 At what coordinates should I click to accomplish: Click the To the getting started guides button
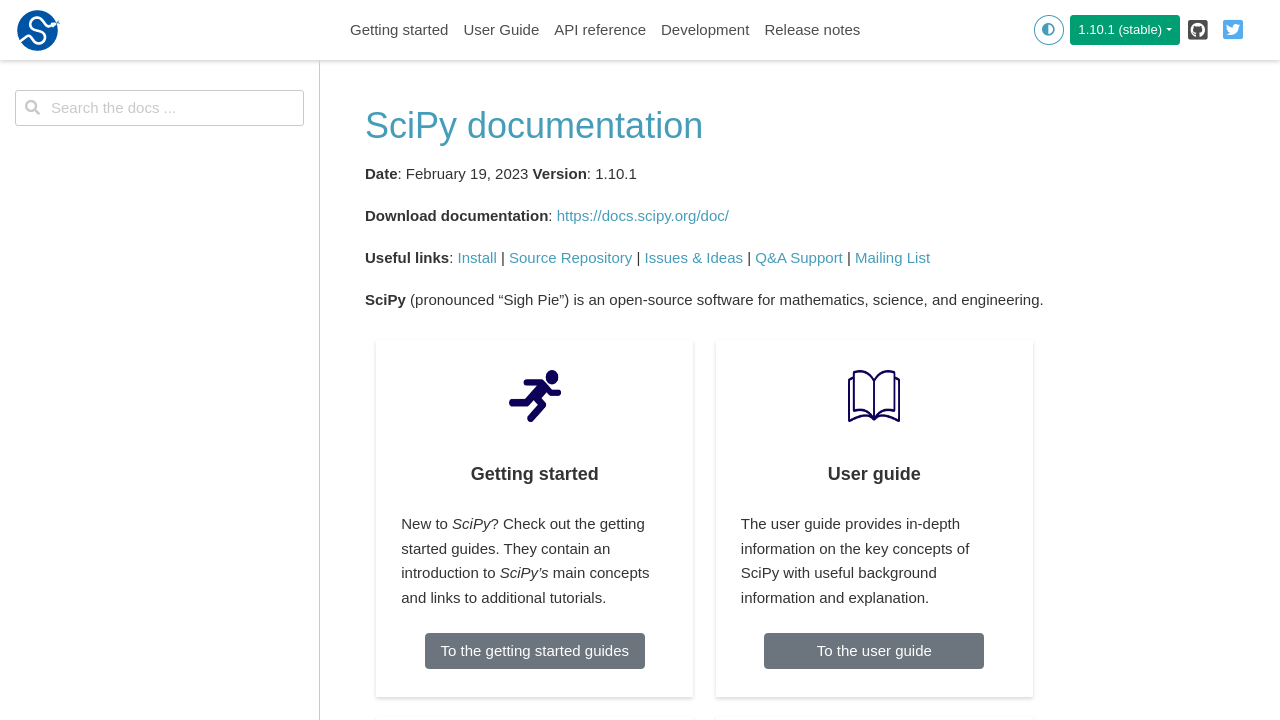coord(535,651)
